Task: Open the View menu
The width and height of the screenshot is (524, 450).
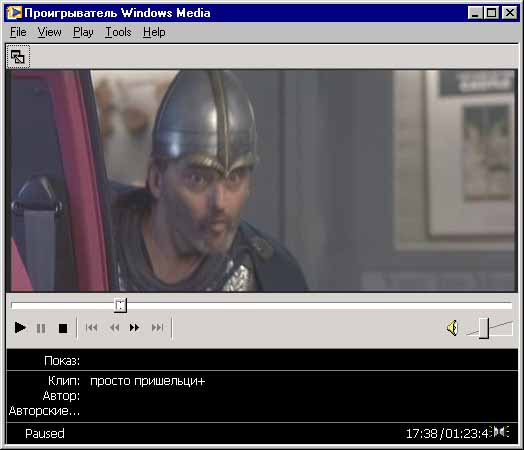Action: click(49, 32)
